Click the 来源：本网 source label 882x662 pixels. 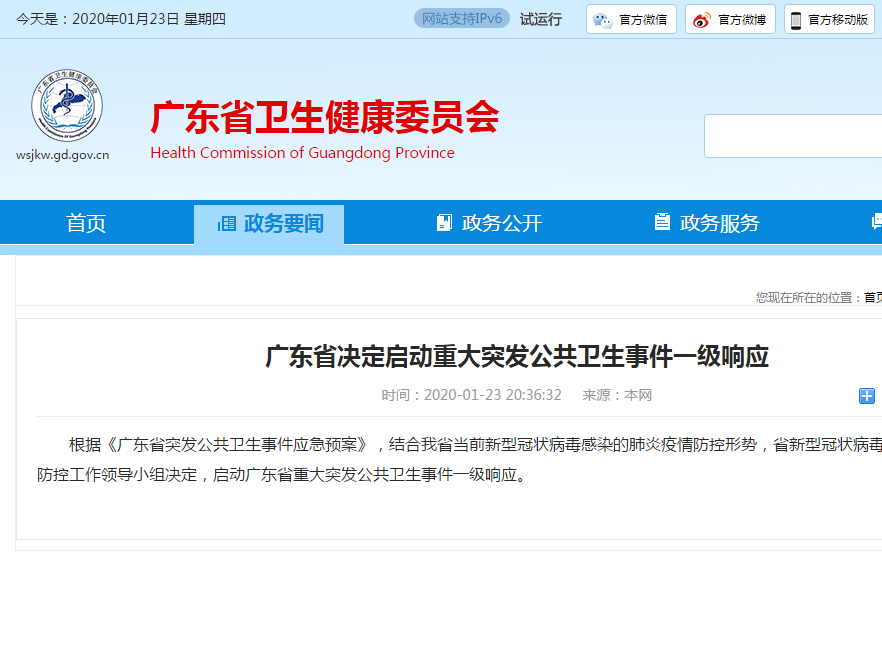[x=617, y=395]
